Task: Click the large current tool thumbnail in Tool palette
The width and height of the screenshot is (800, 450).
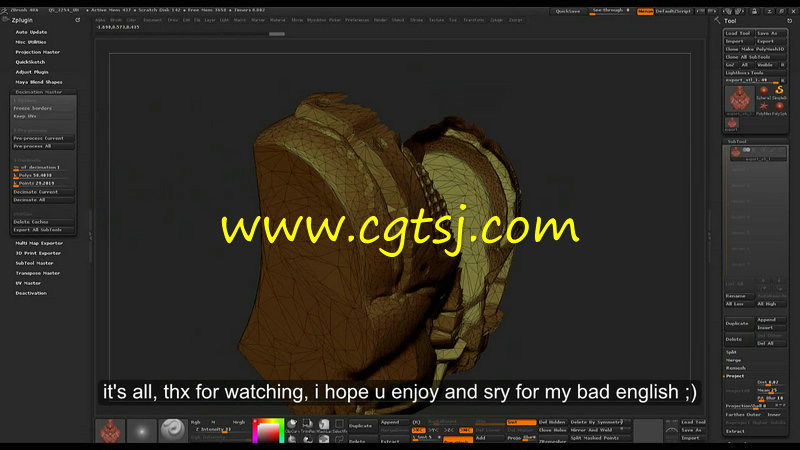Action: 739,99
